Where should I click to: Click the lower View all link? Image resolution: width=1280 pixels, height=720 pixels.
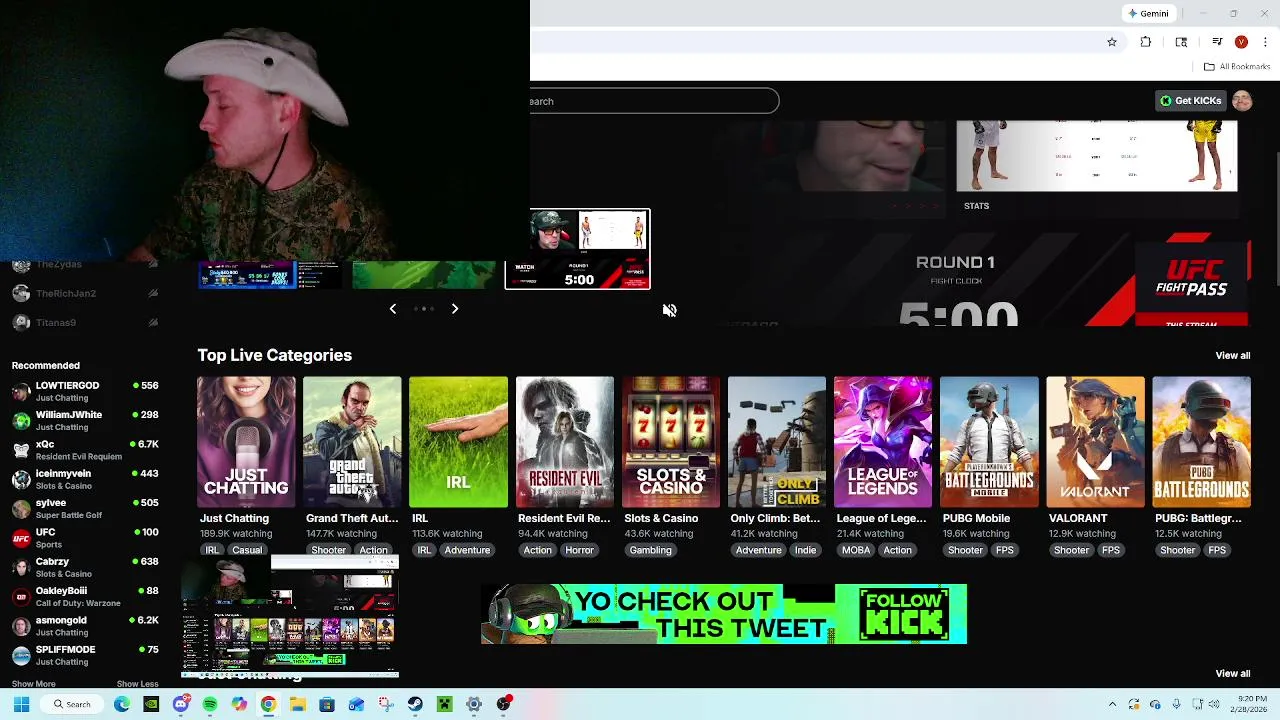1232,674
